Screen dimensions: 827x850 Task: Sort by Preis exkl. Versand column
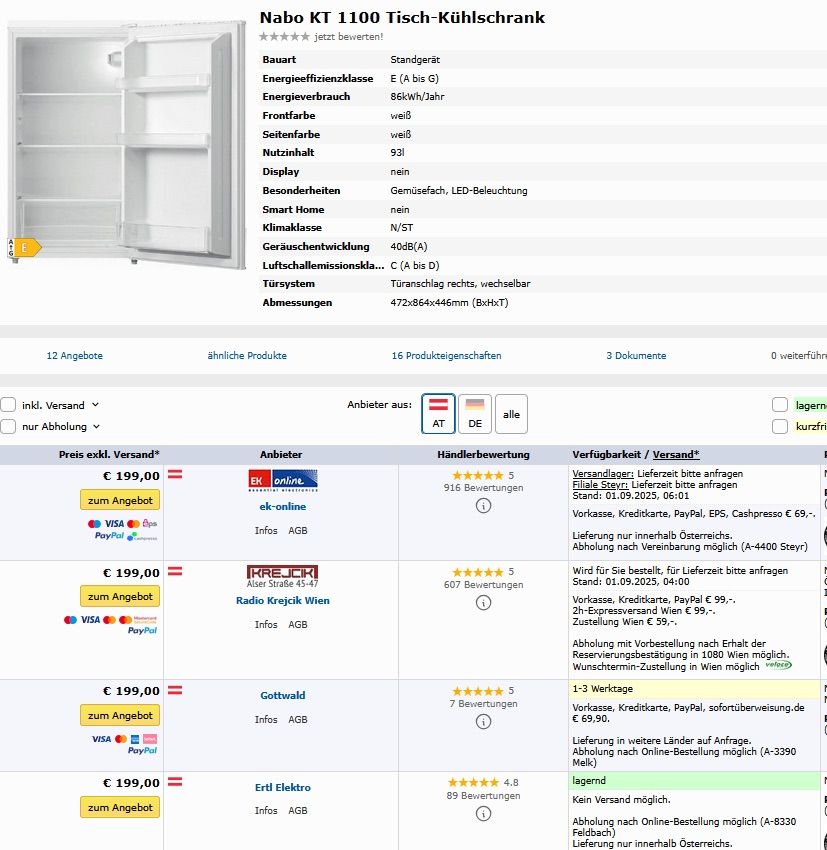click(109, 455)
